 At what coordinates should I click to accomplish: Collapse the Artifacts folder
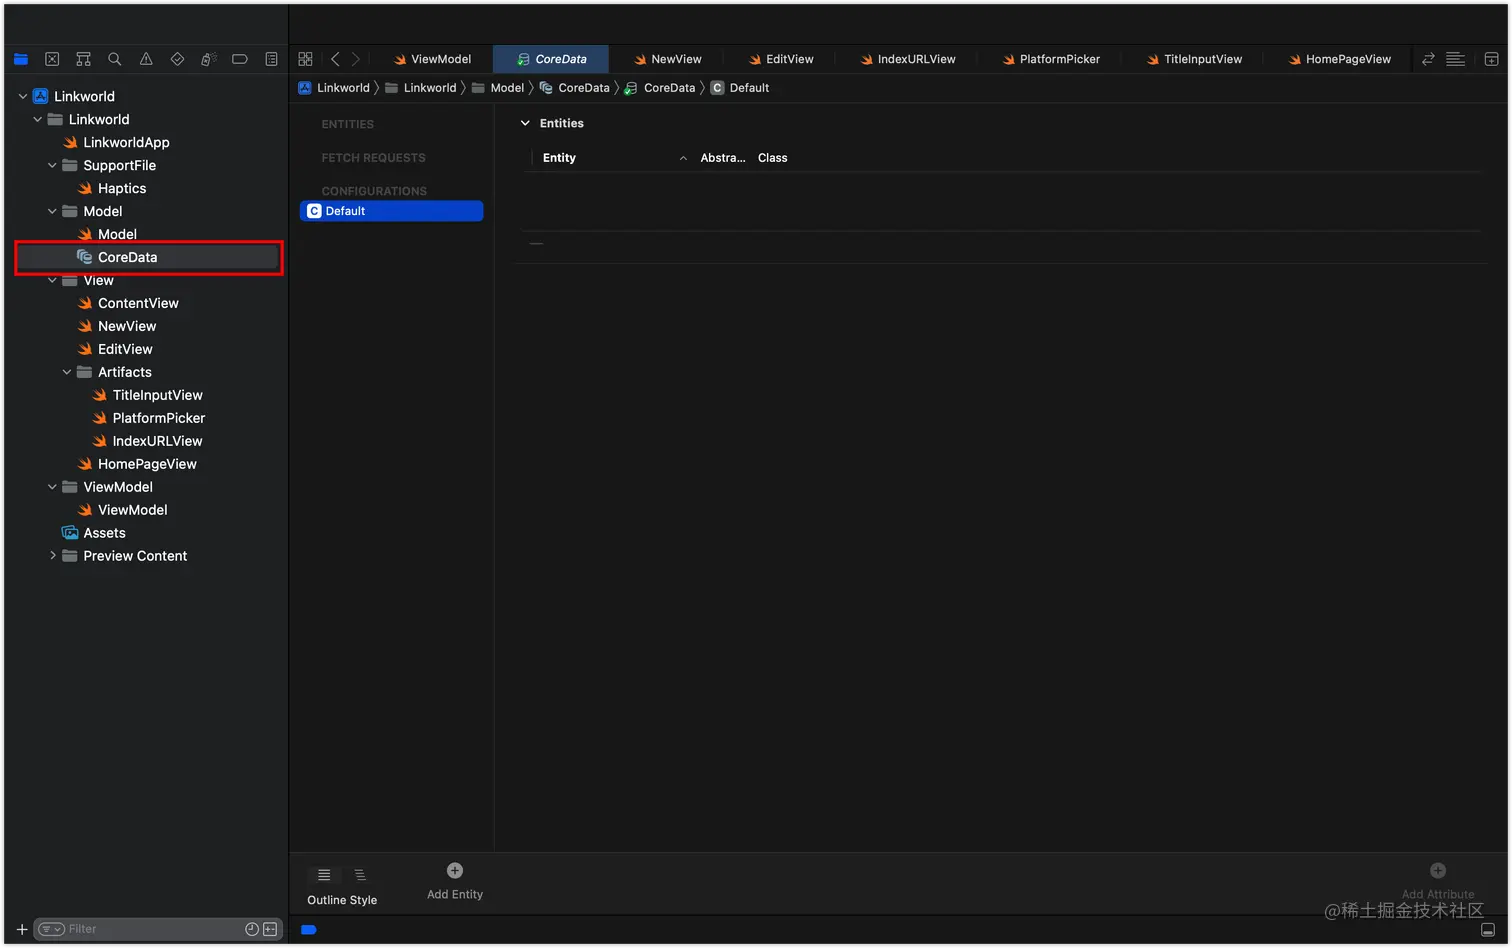[67, 372]
